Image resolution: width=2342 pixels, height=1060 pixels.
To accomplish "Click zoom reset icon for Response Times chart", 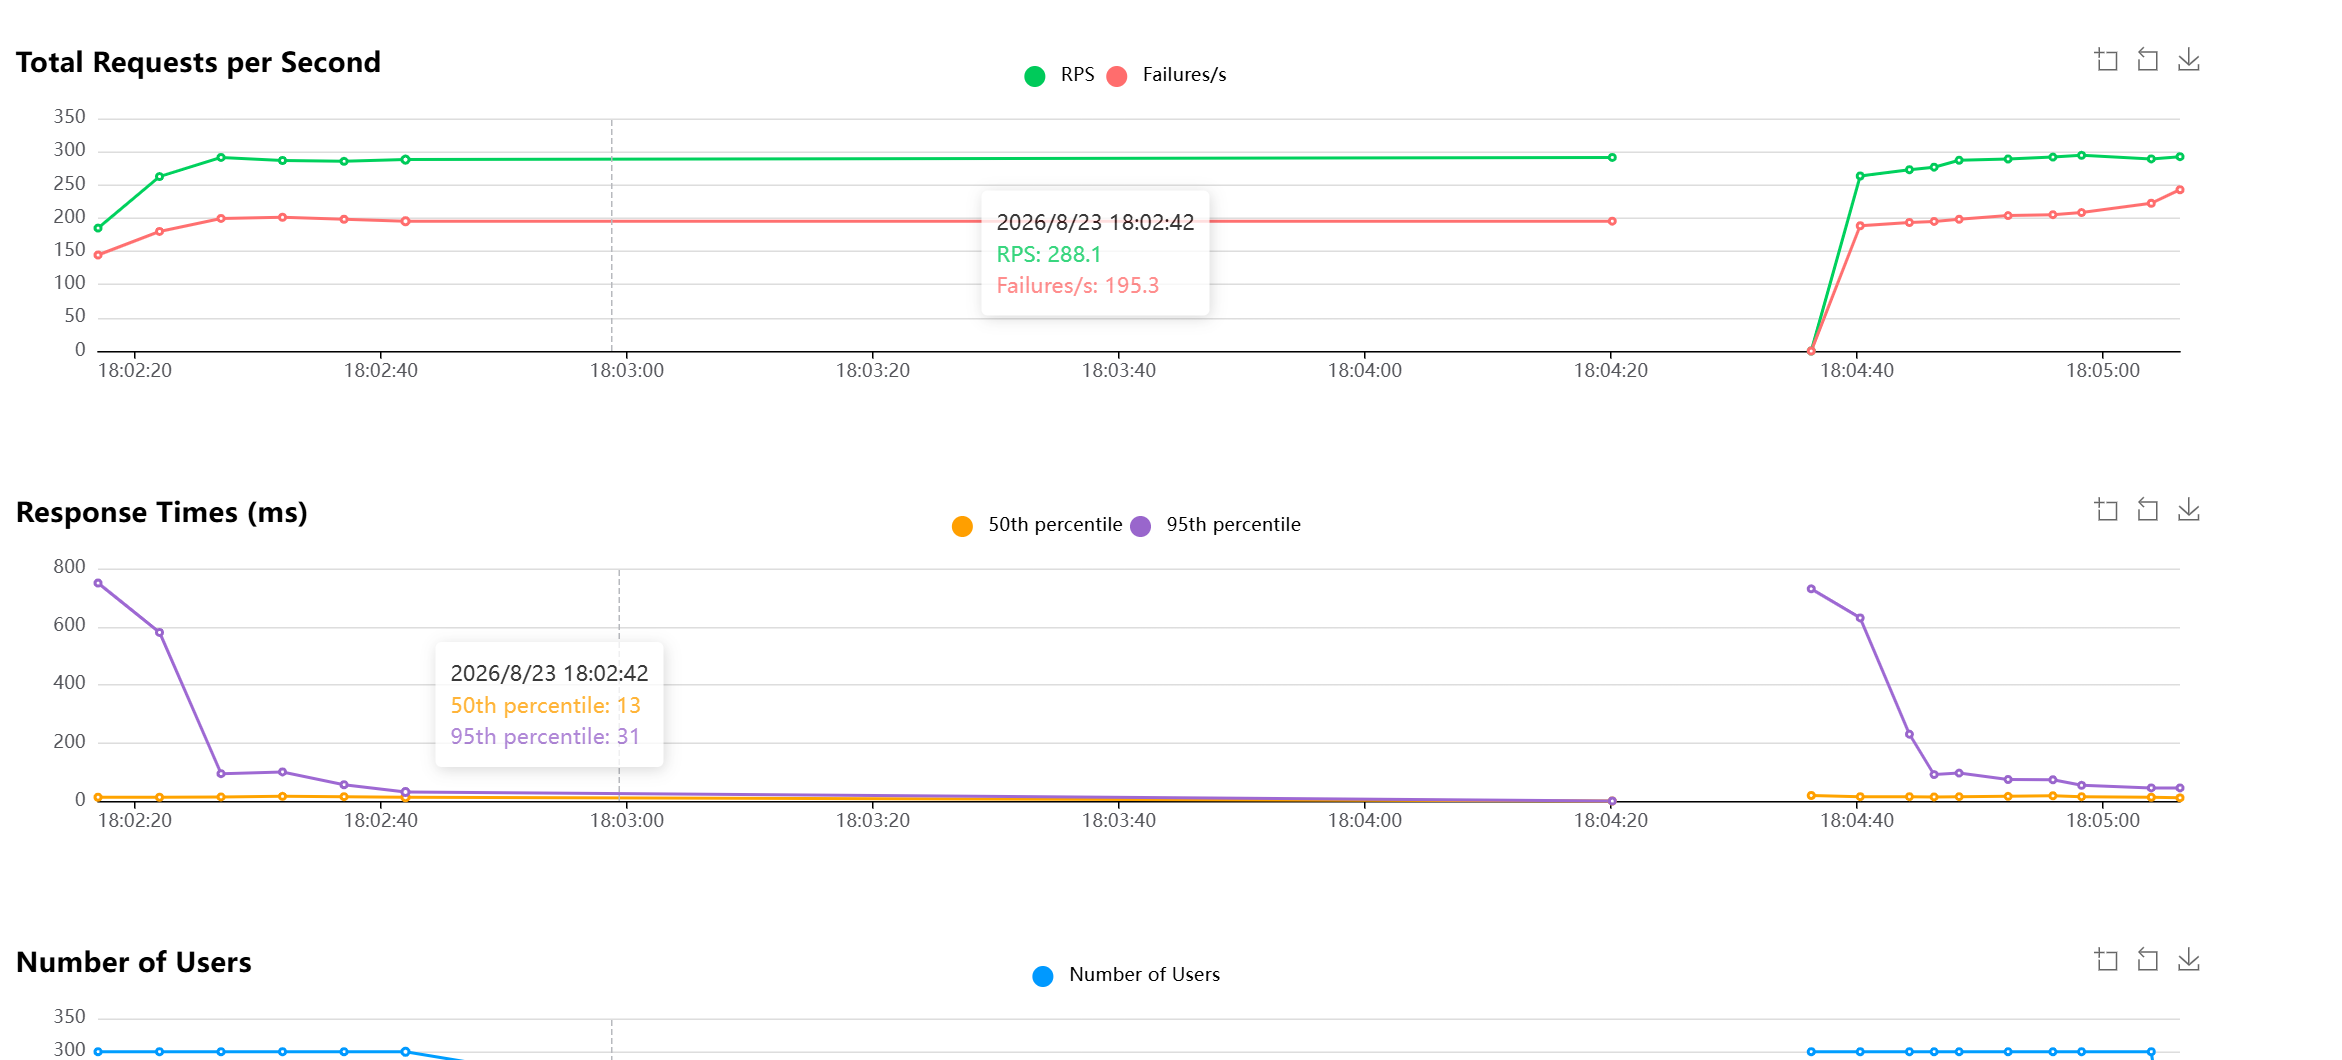I will tap(2147, 510).
